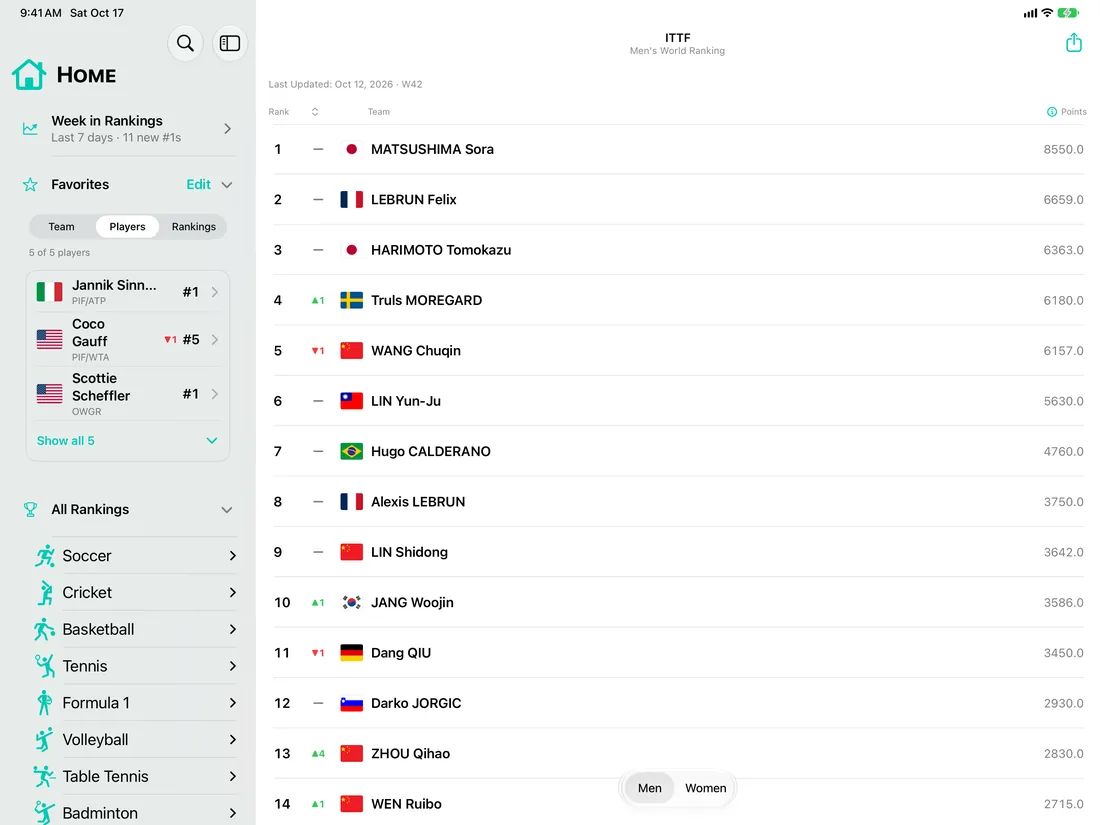Tap Korea flag beside JANG Woojin
This screenshot has height=825, width=1100.
(351, 603)
